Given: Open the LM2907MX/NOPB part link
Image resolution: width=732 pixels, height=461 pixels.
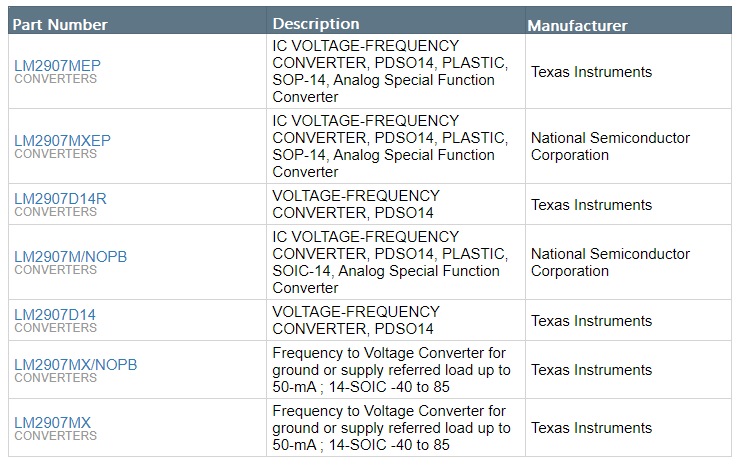Looking at the screenshot, I should pyautogui.click(x=75, y=364).
